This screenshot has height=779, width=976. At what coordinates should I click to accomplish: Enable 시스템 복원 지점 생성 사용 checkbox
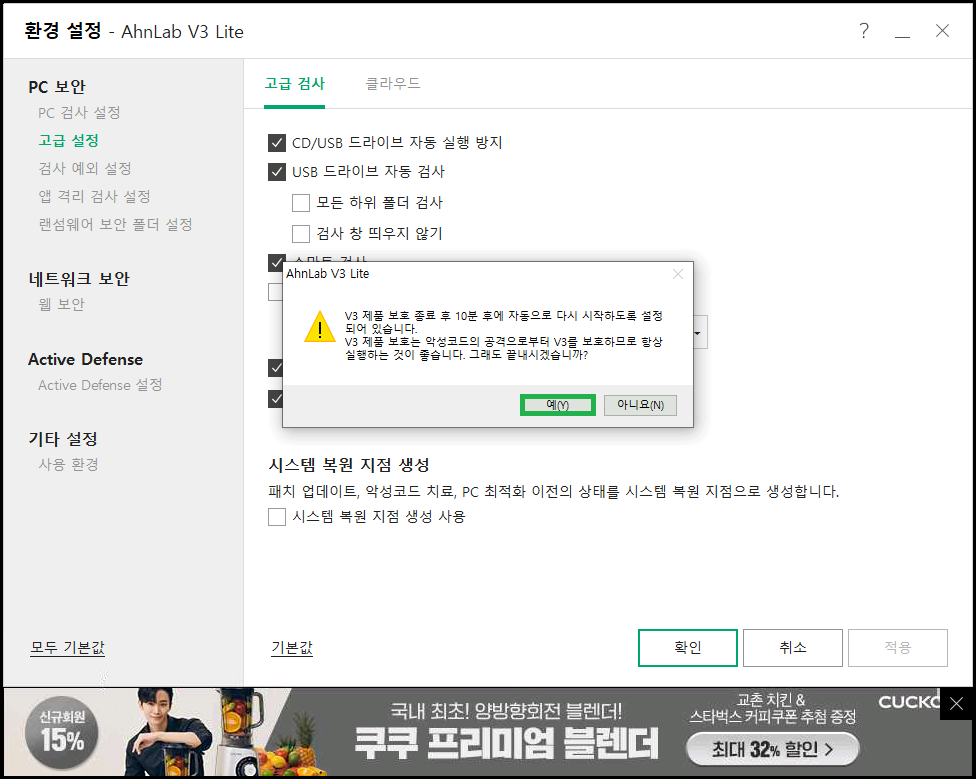(x=277, y=516)
